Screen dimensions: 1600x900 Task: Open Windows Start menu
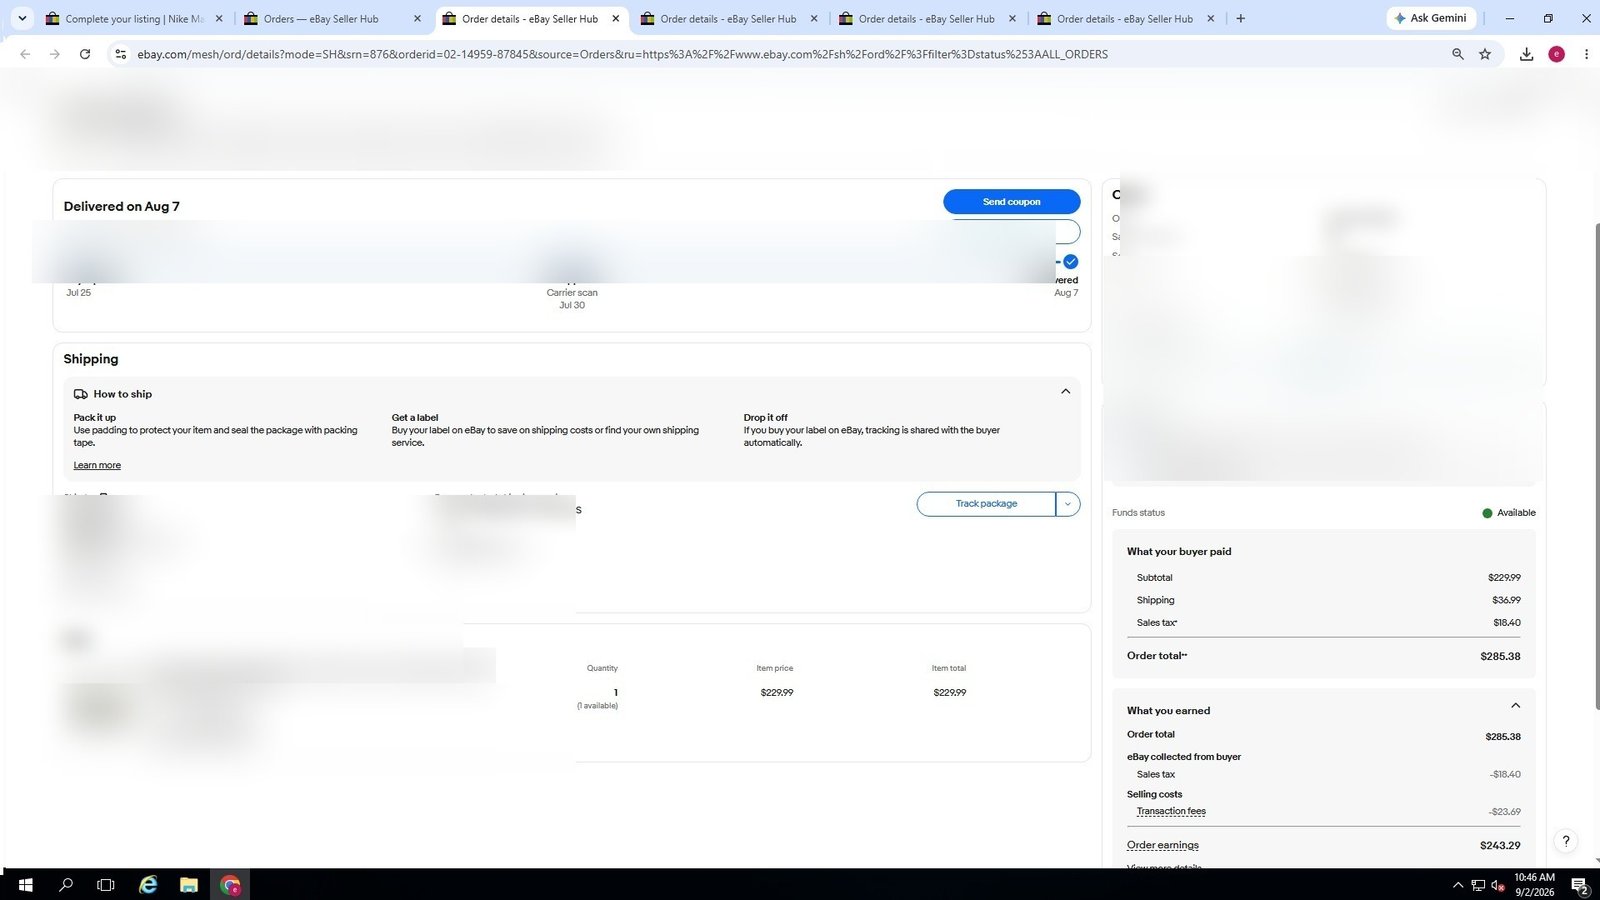coord(25,885)
